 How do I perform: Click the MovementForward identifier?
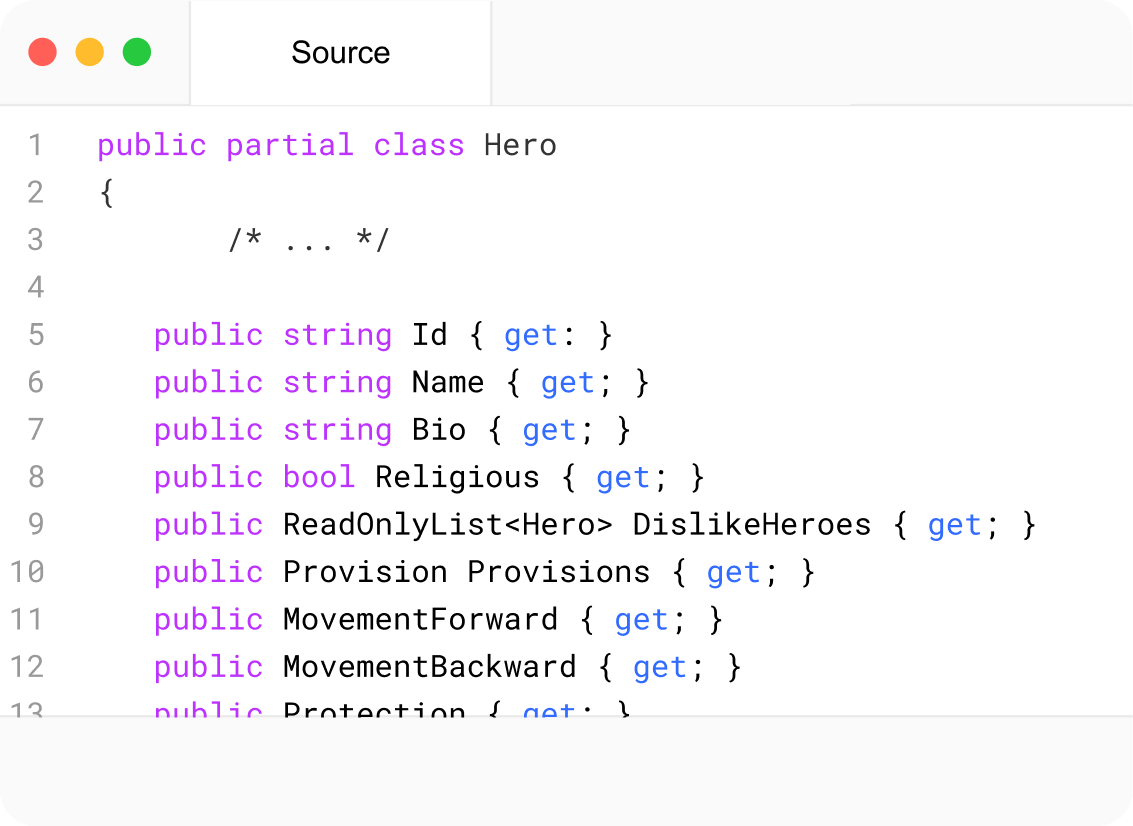(421, 619)
